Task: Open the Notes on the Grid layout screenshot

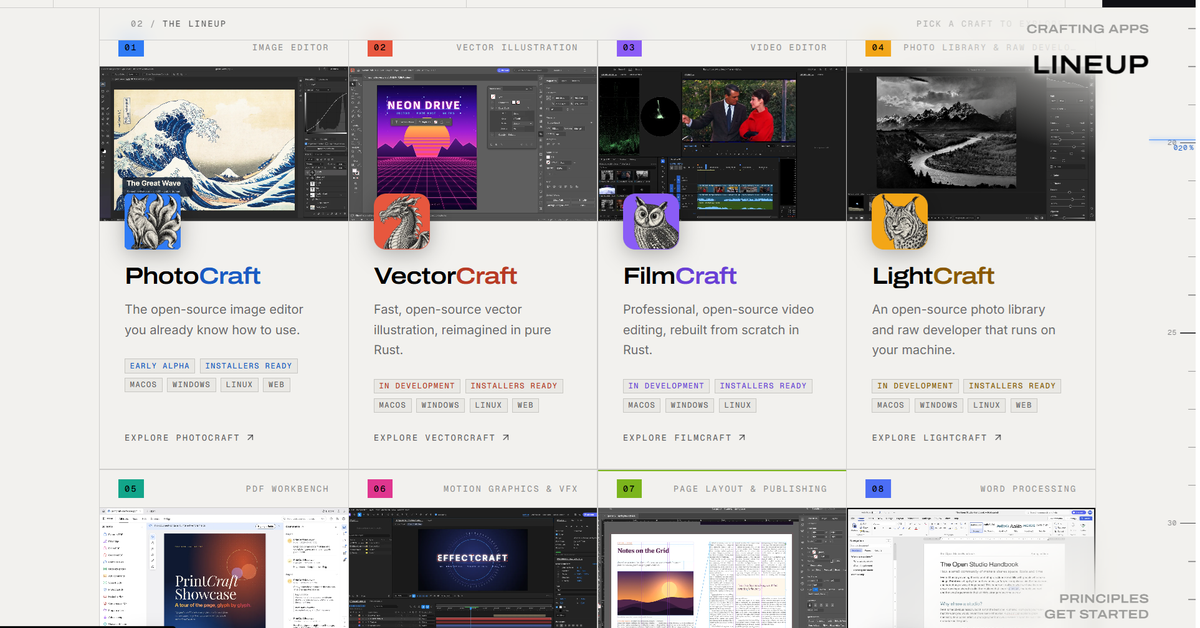Action: click(x=722, y=568)
